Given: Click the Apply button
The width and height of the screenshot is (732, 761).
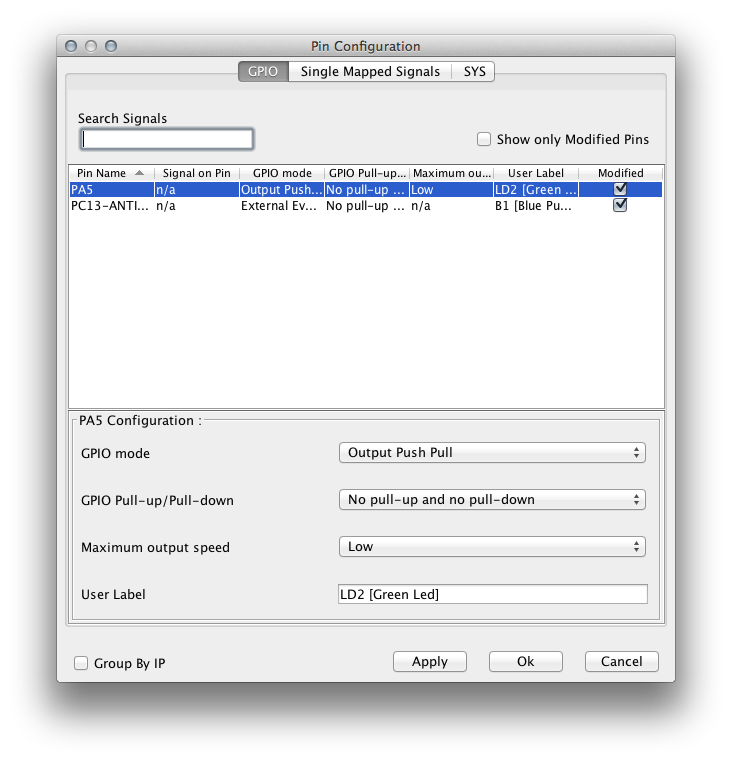Looking at the screenshot, I should pos(430,662).
